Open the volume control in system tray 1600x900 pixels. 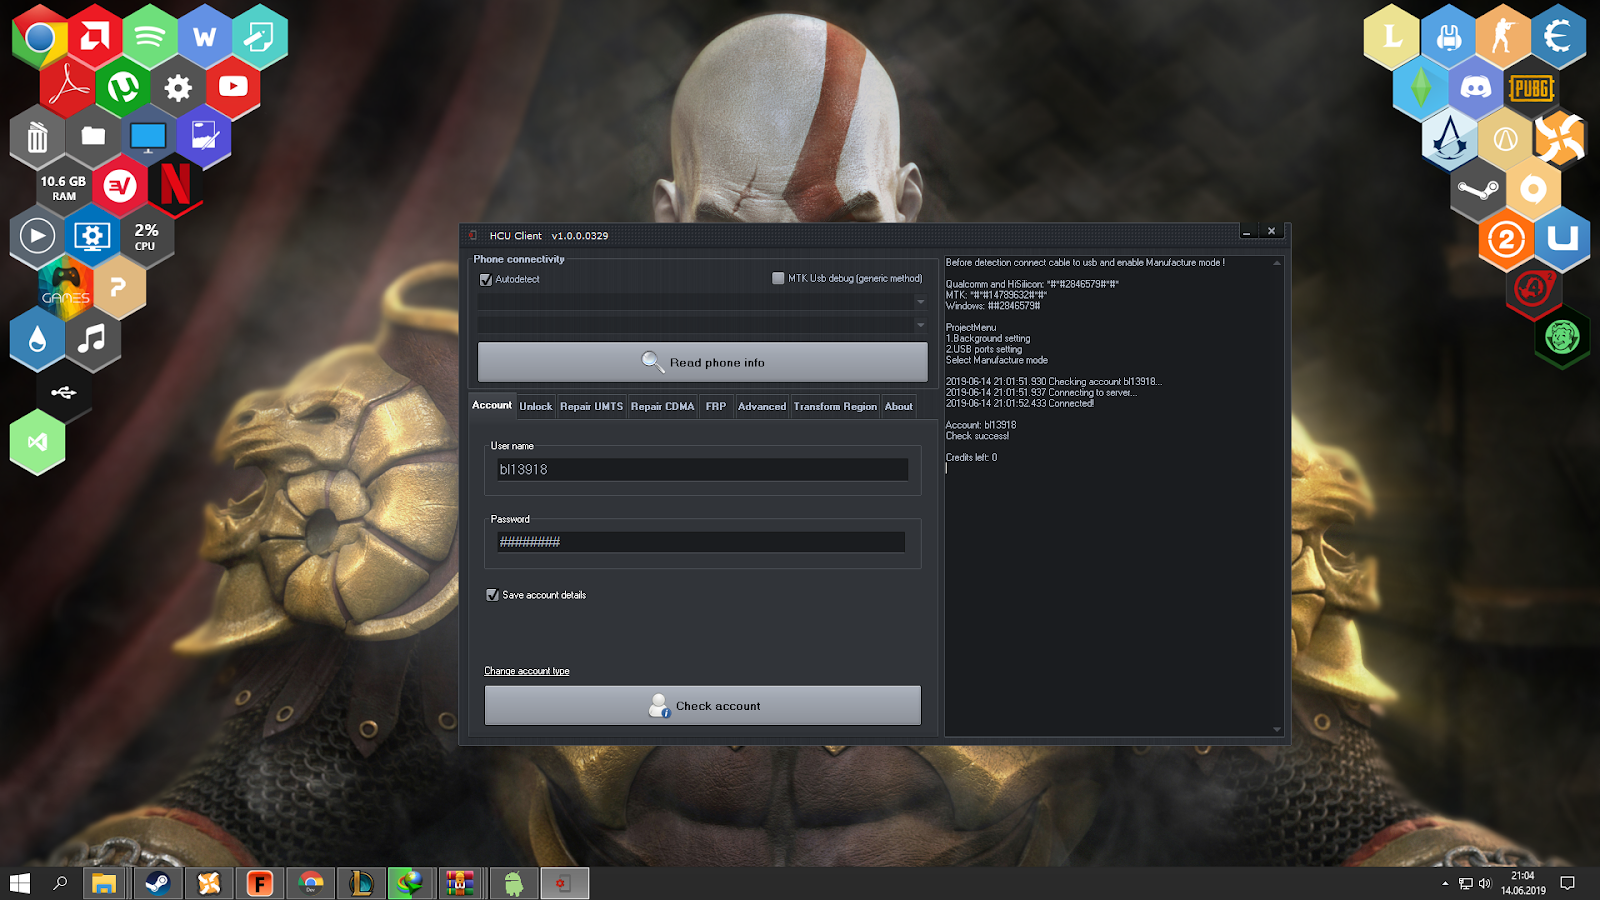pyautogui.click(x=1485, y=883)
